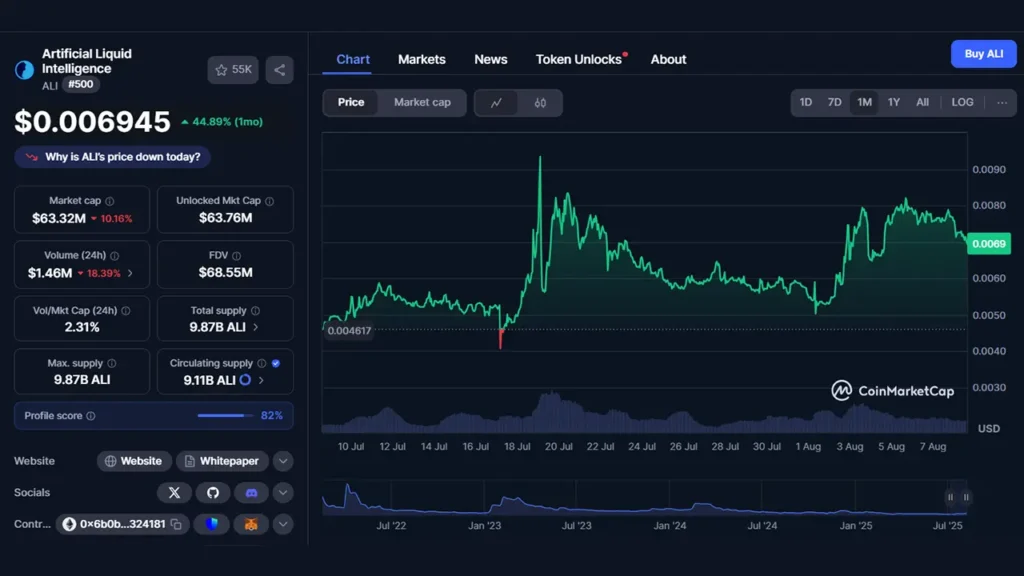Click Circulating supply info icon
The width and height of the screenshot is (1024, 576).
tap(262, 363)
